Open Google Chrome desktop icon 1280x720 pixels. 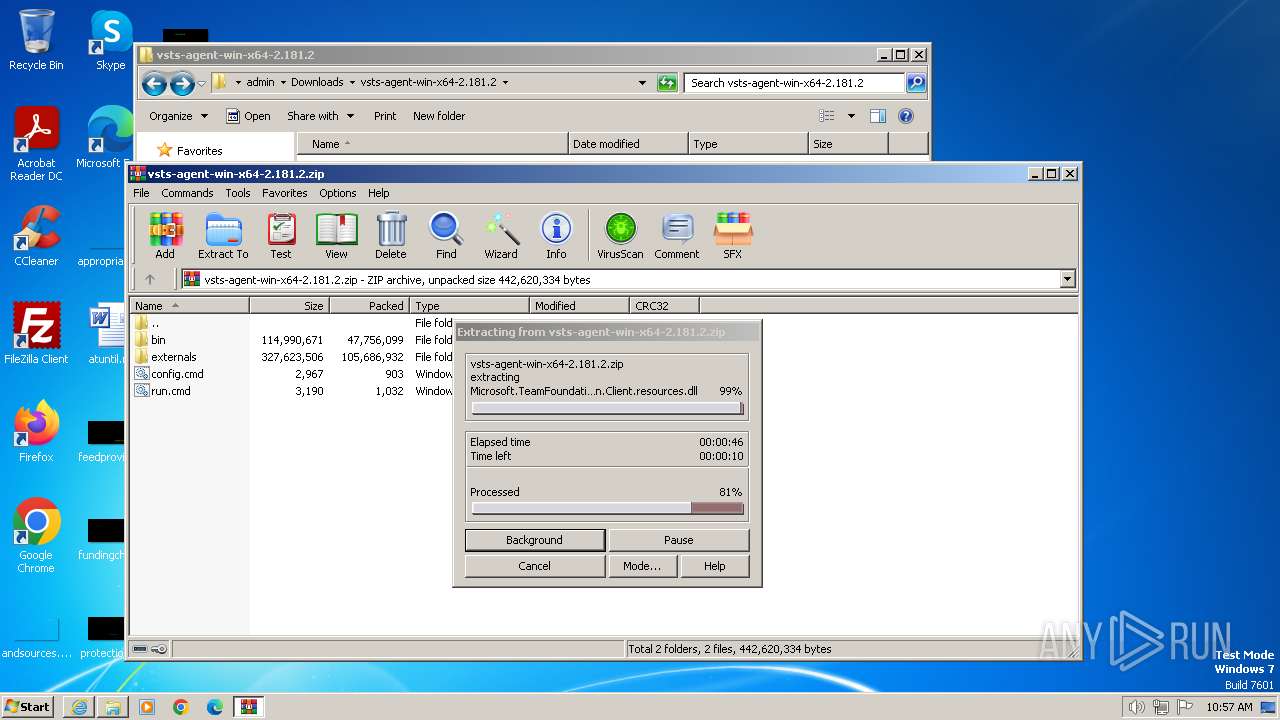coord(36,536)
